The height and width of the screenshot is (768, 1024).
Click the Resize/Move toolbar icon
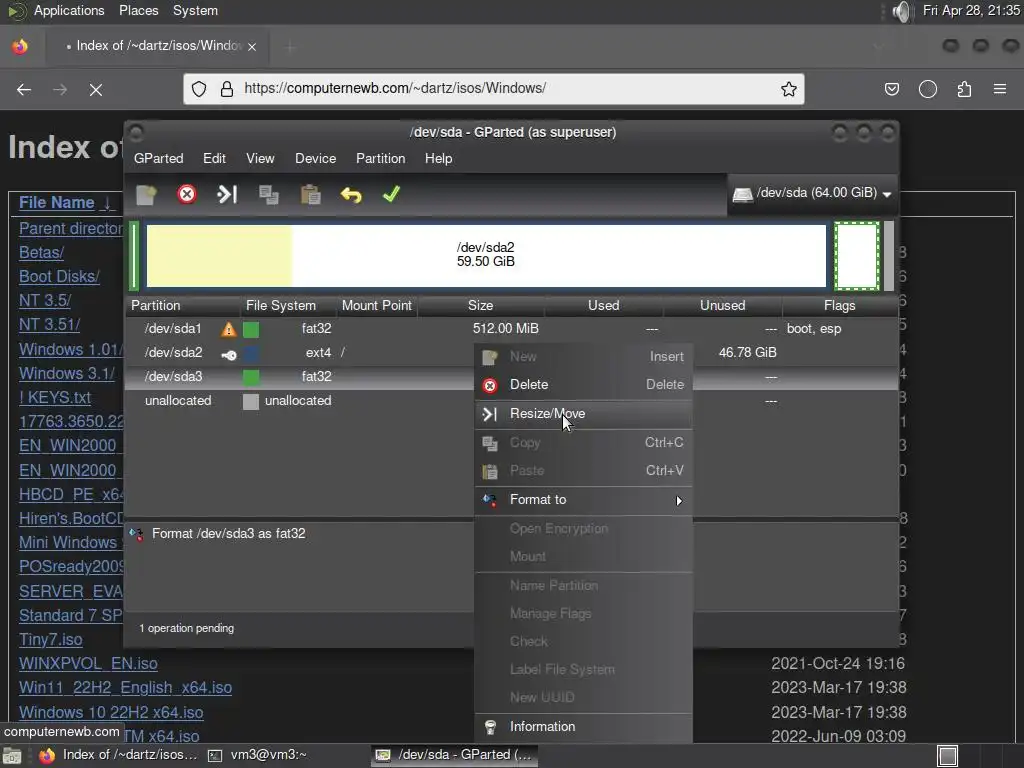[227, 195]
